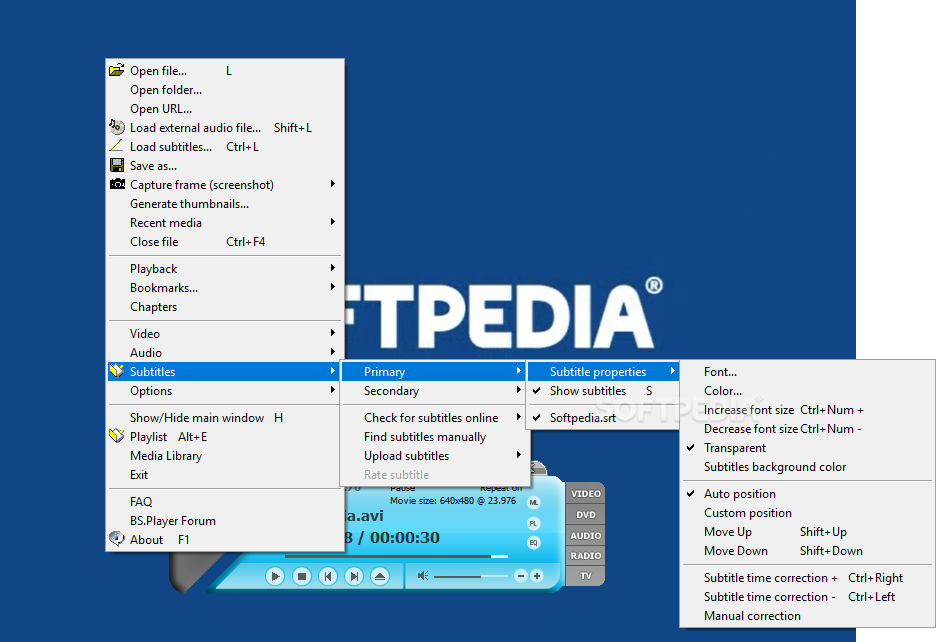Click Subtitle time correction + item
The image size is (936, 642).
click(808, 578)
